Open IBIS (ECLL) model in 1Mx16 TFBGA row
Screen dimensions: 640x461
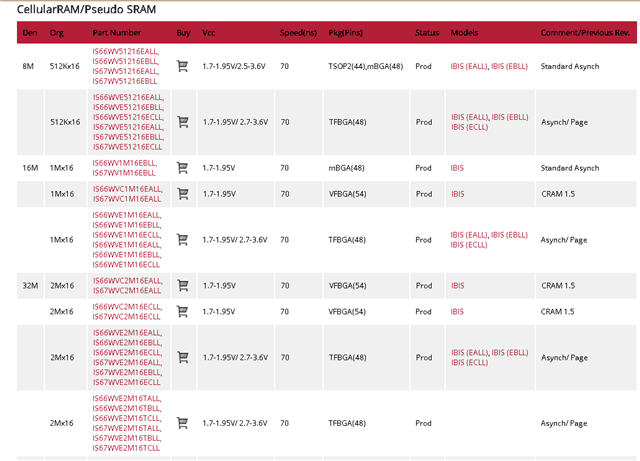[x=469, y=245]
